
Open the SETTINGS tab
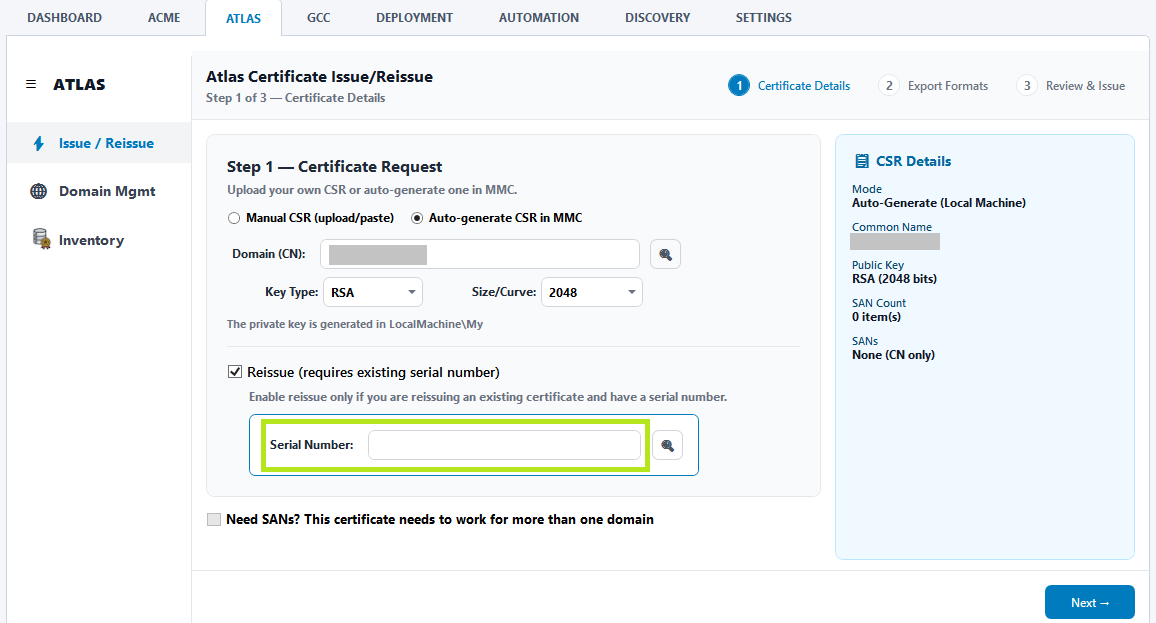click(764, 18)
